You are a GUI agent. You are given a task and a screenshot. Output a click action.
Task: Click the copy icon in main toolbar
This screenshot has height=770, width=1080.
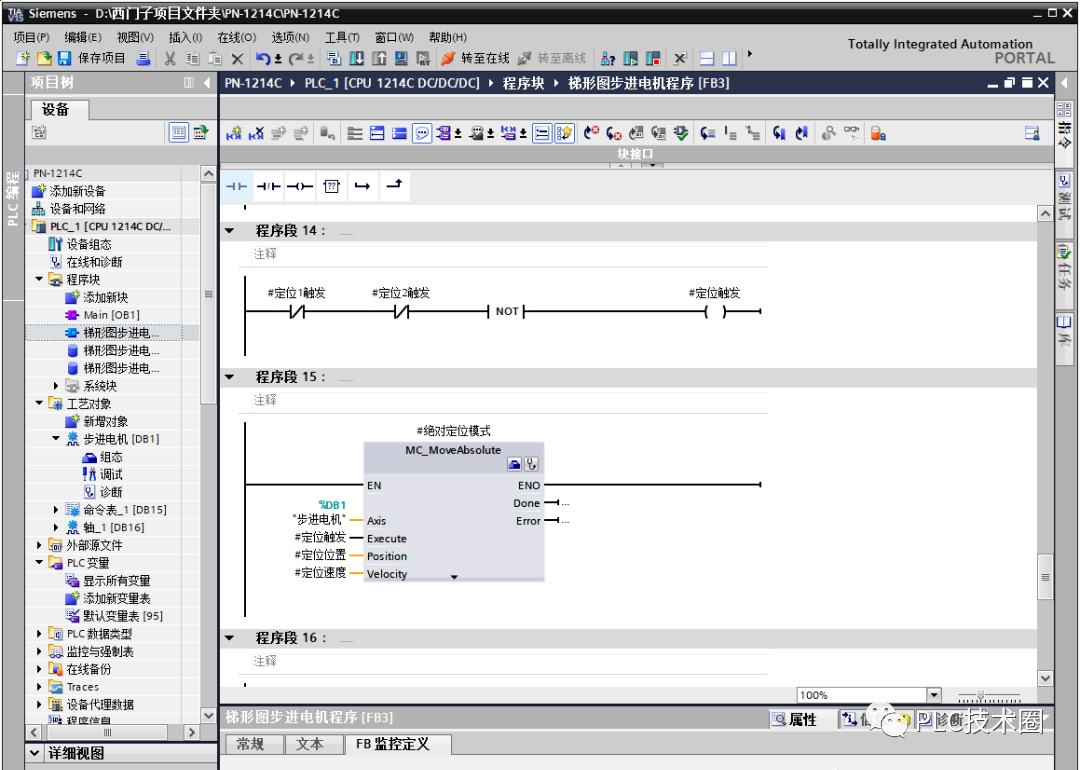(x=192, y=59)
